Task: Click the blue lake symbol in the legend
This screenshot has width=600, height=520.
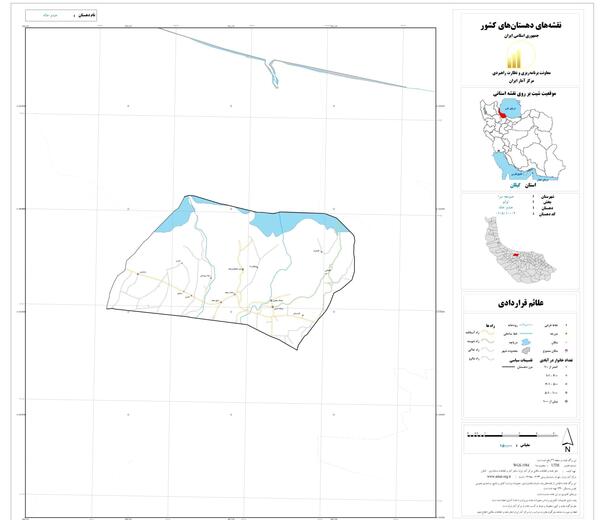Action: point(526,342)
